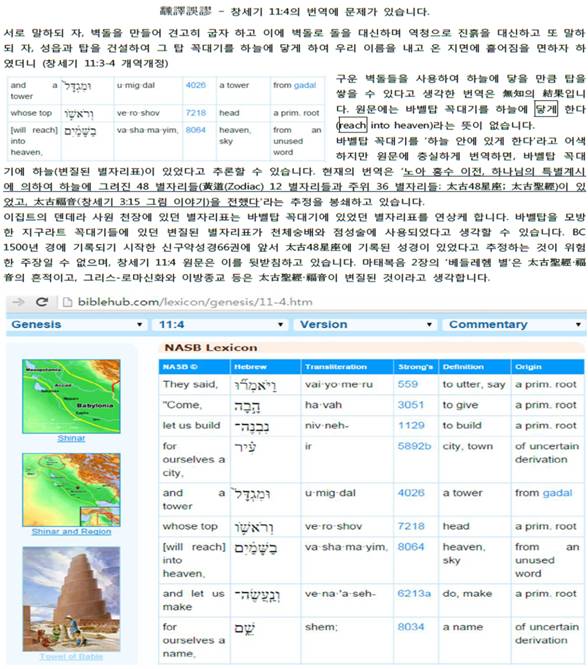Open Strong's number 559 link
This screenshot has height=669, width=588.
(408, 384)
